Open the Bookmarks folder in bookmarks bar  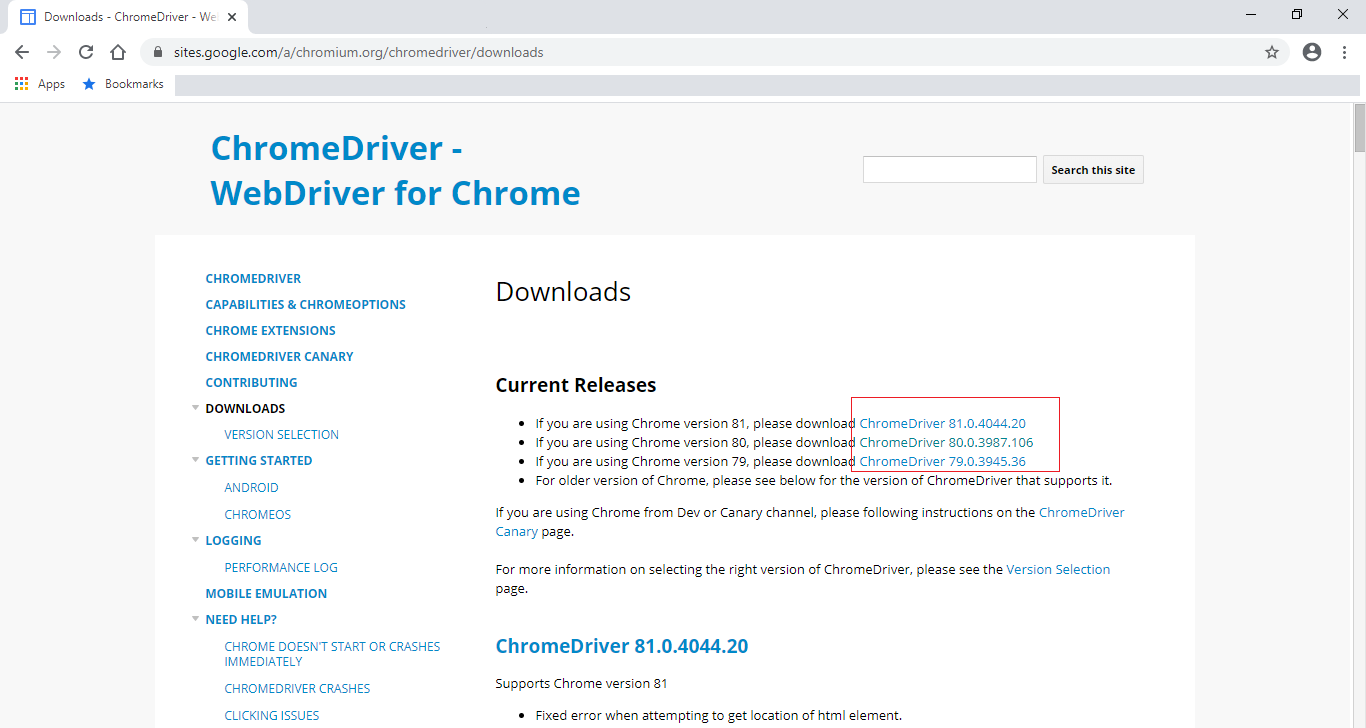[123, 84]
